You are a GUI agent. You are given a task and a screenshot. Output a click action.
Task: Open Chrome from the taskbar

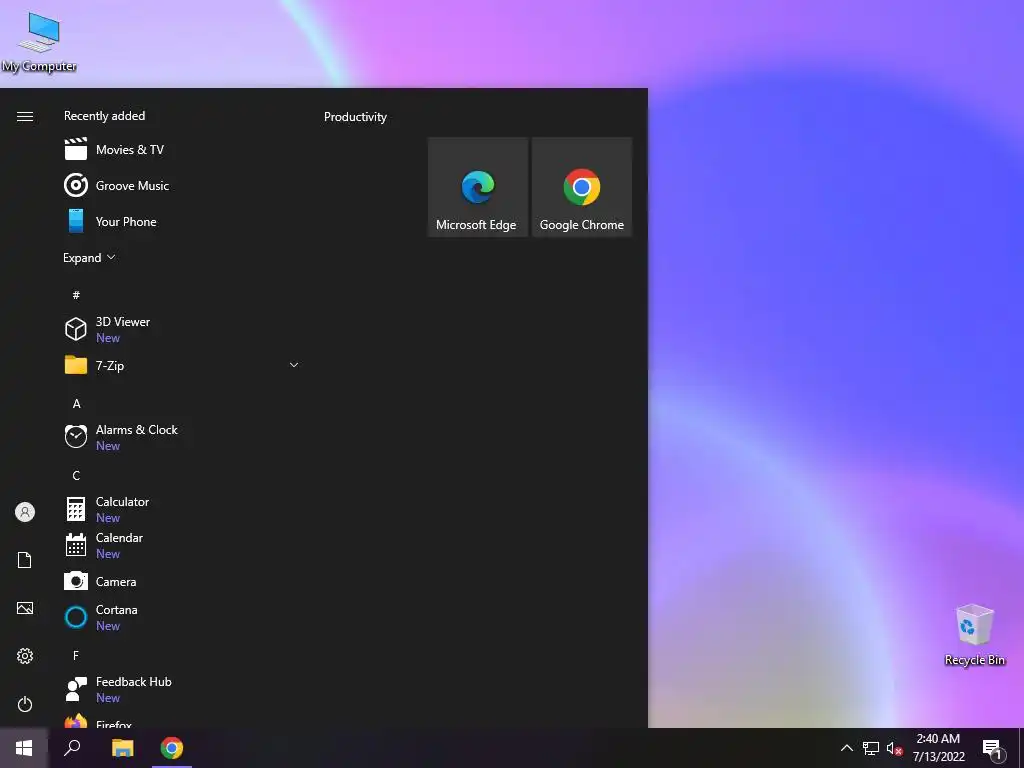[x=172, y=748]
